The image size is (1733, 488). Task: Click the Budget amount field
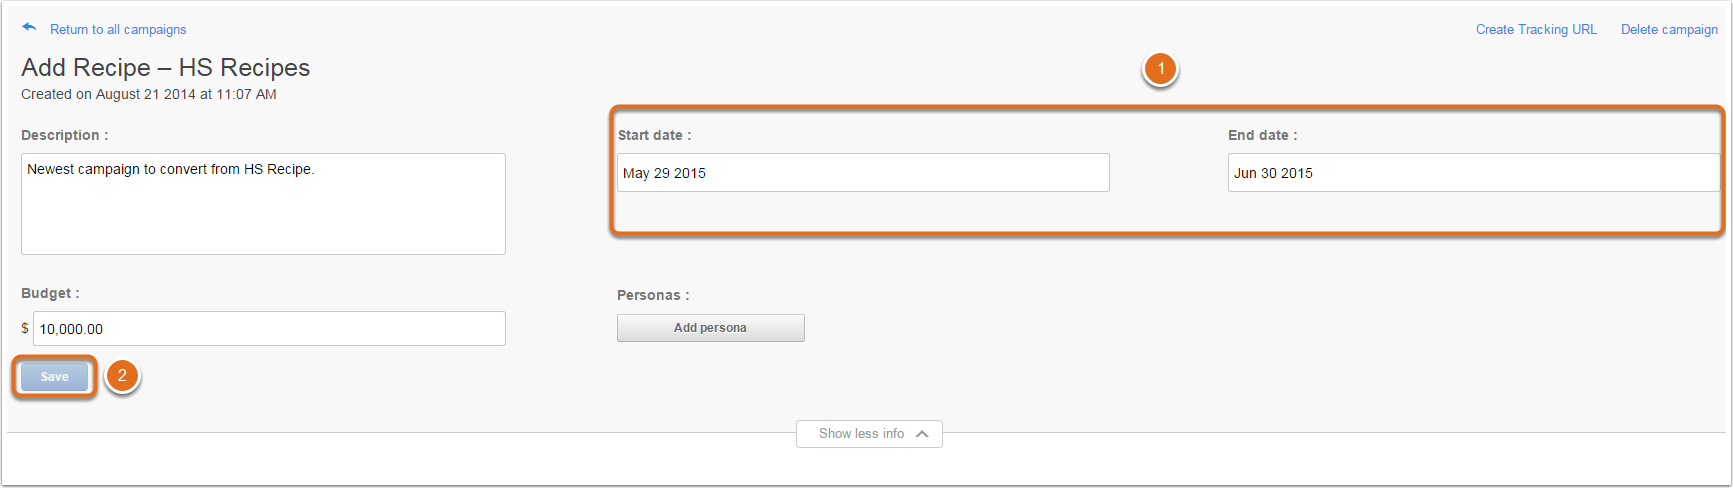point(269,329)
